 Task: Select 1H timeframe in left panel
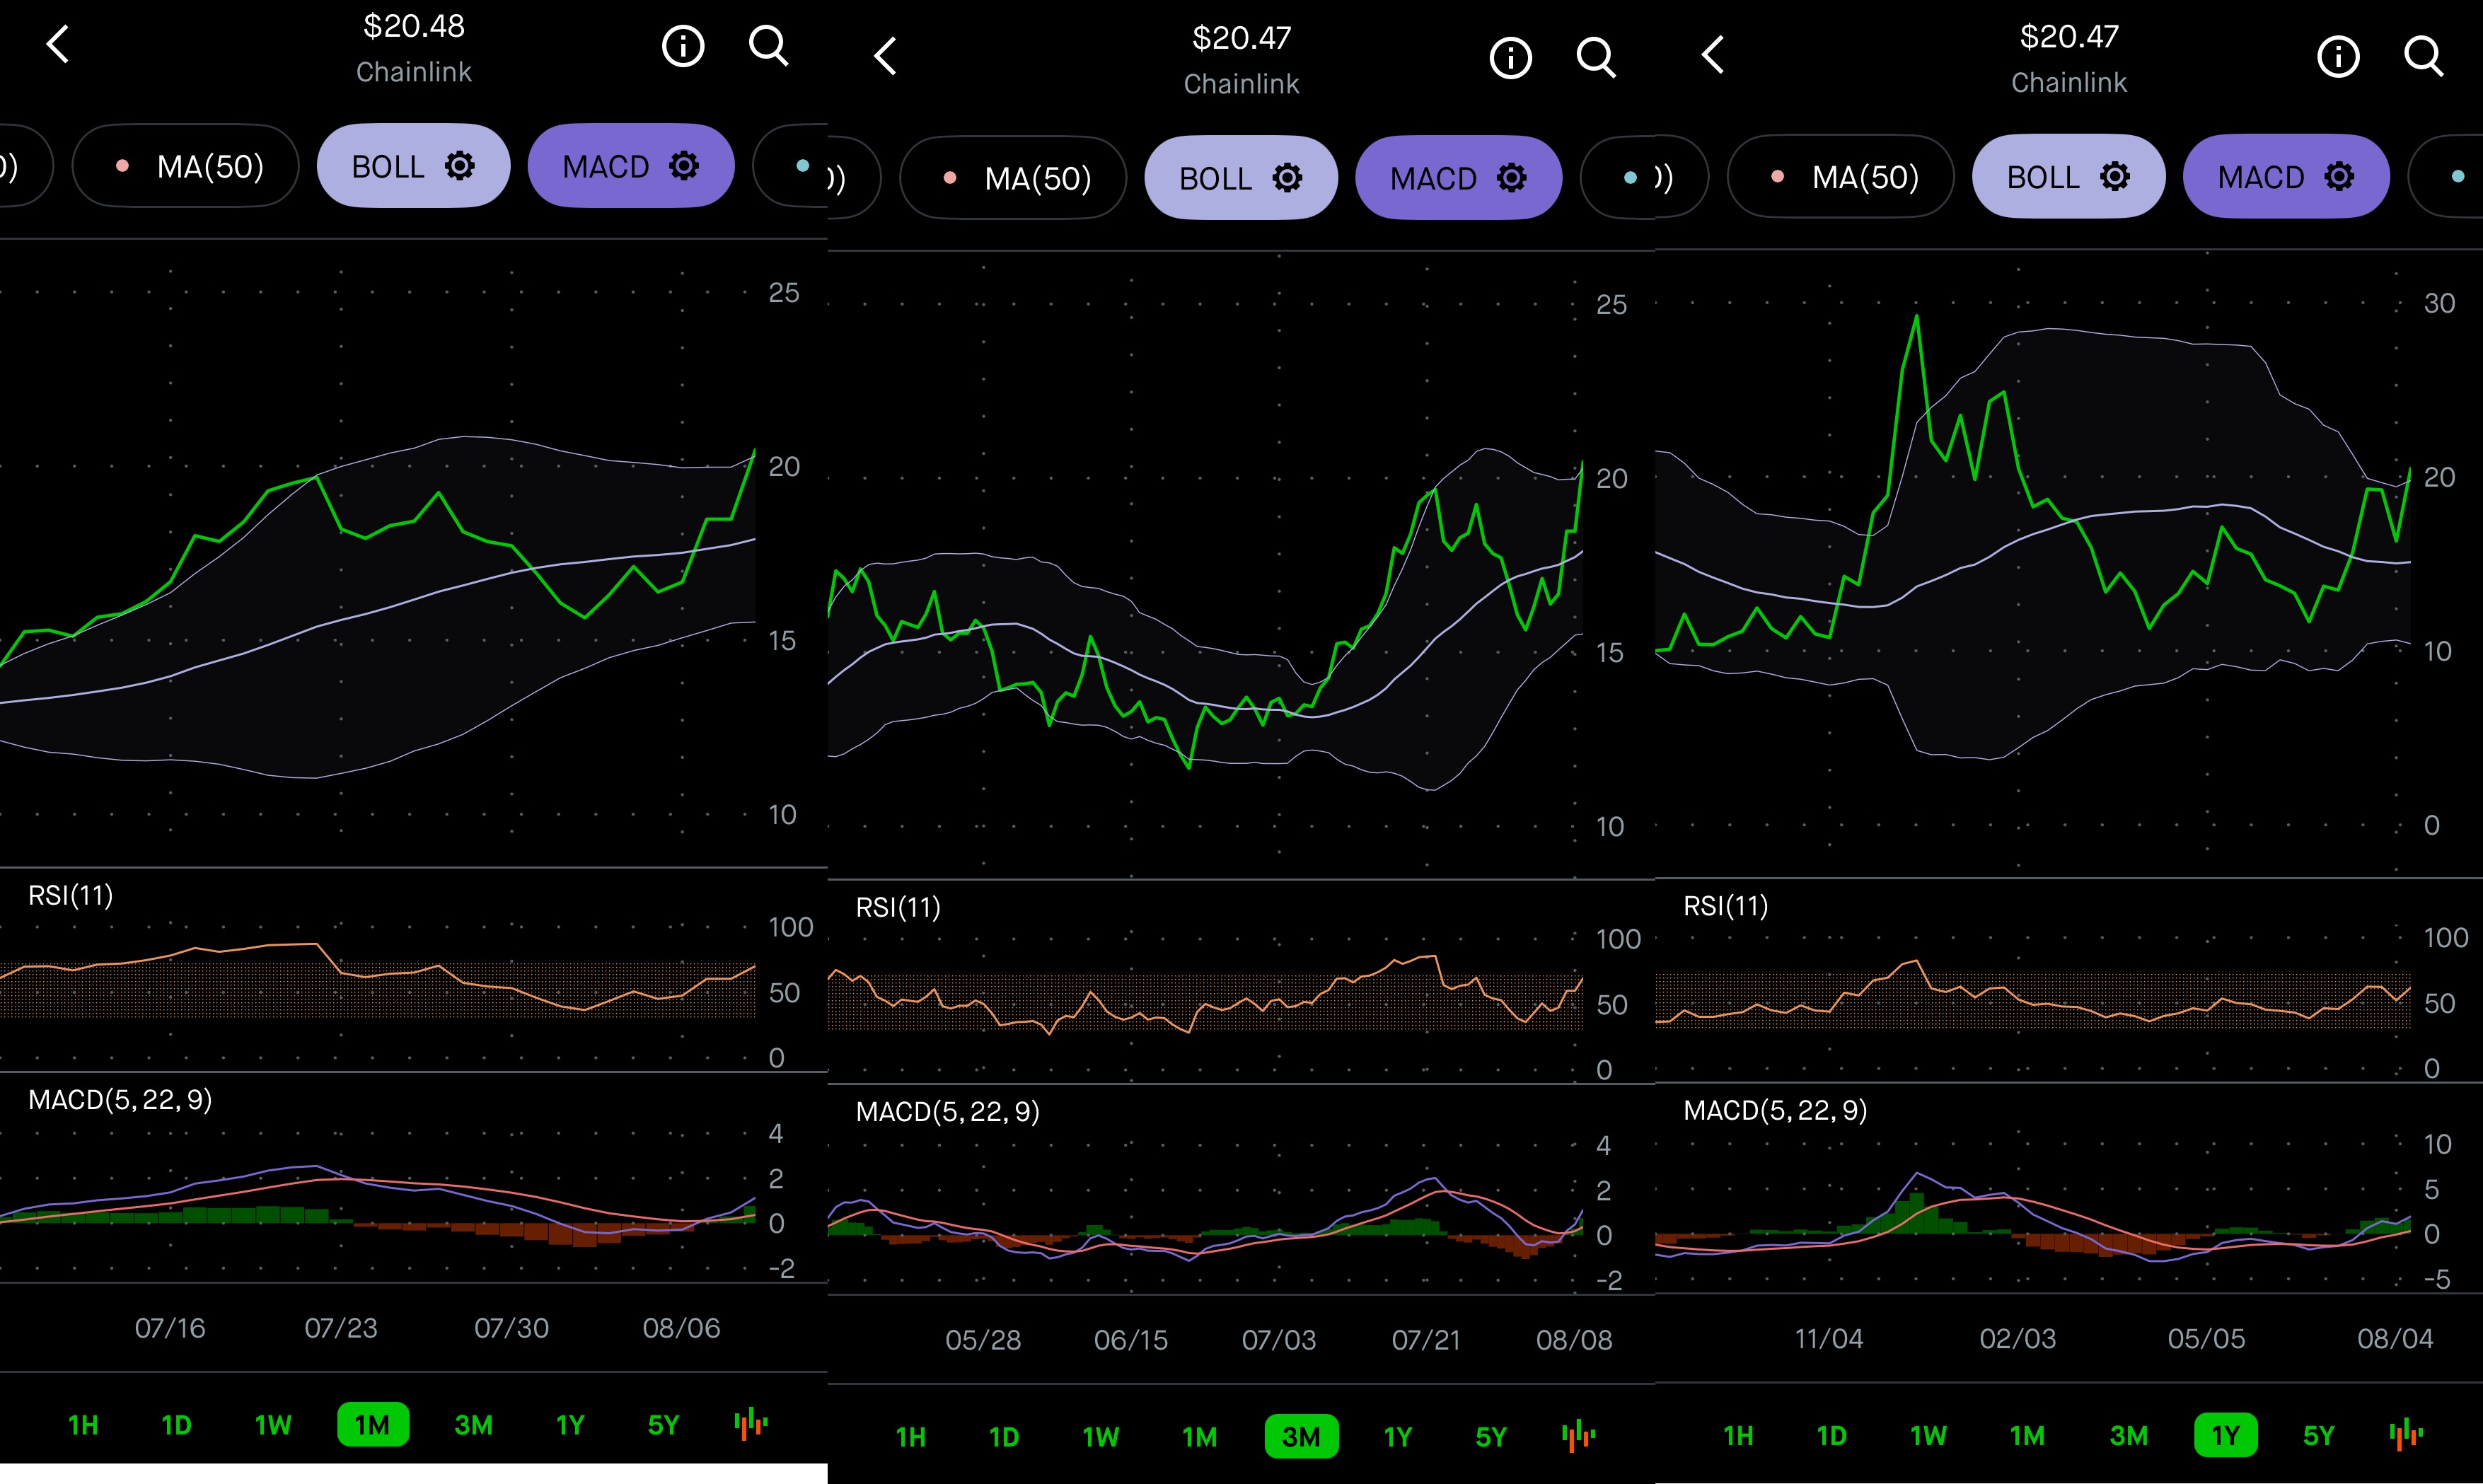83,1424
